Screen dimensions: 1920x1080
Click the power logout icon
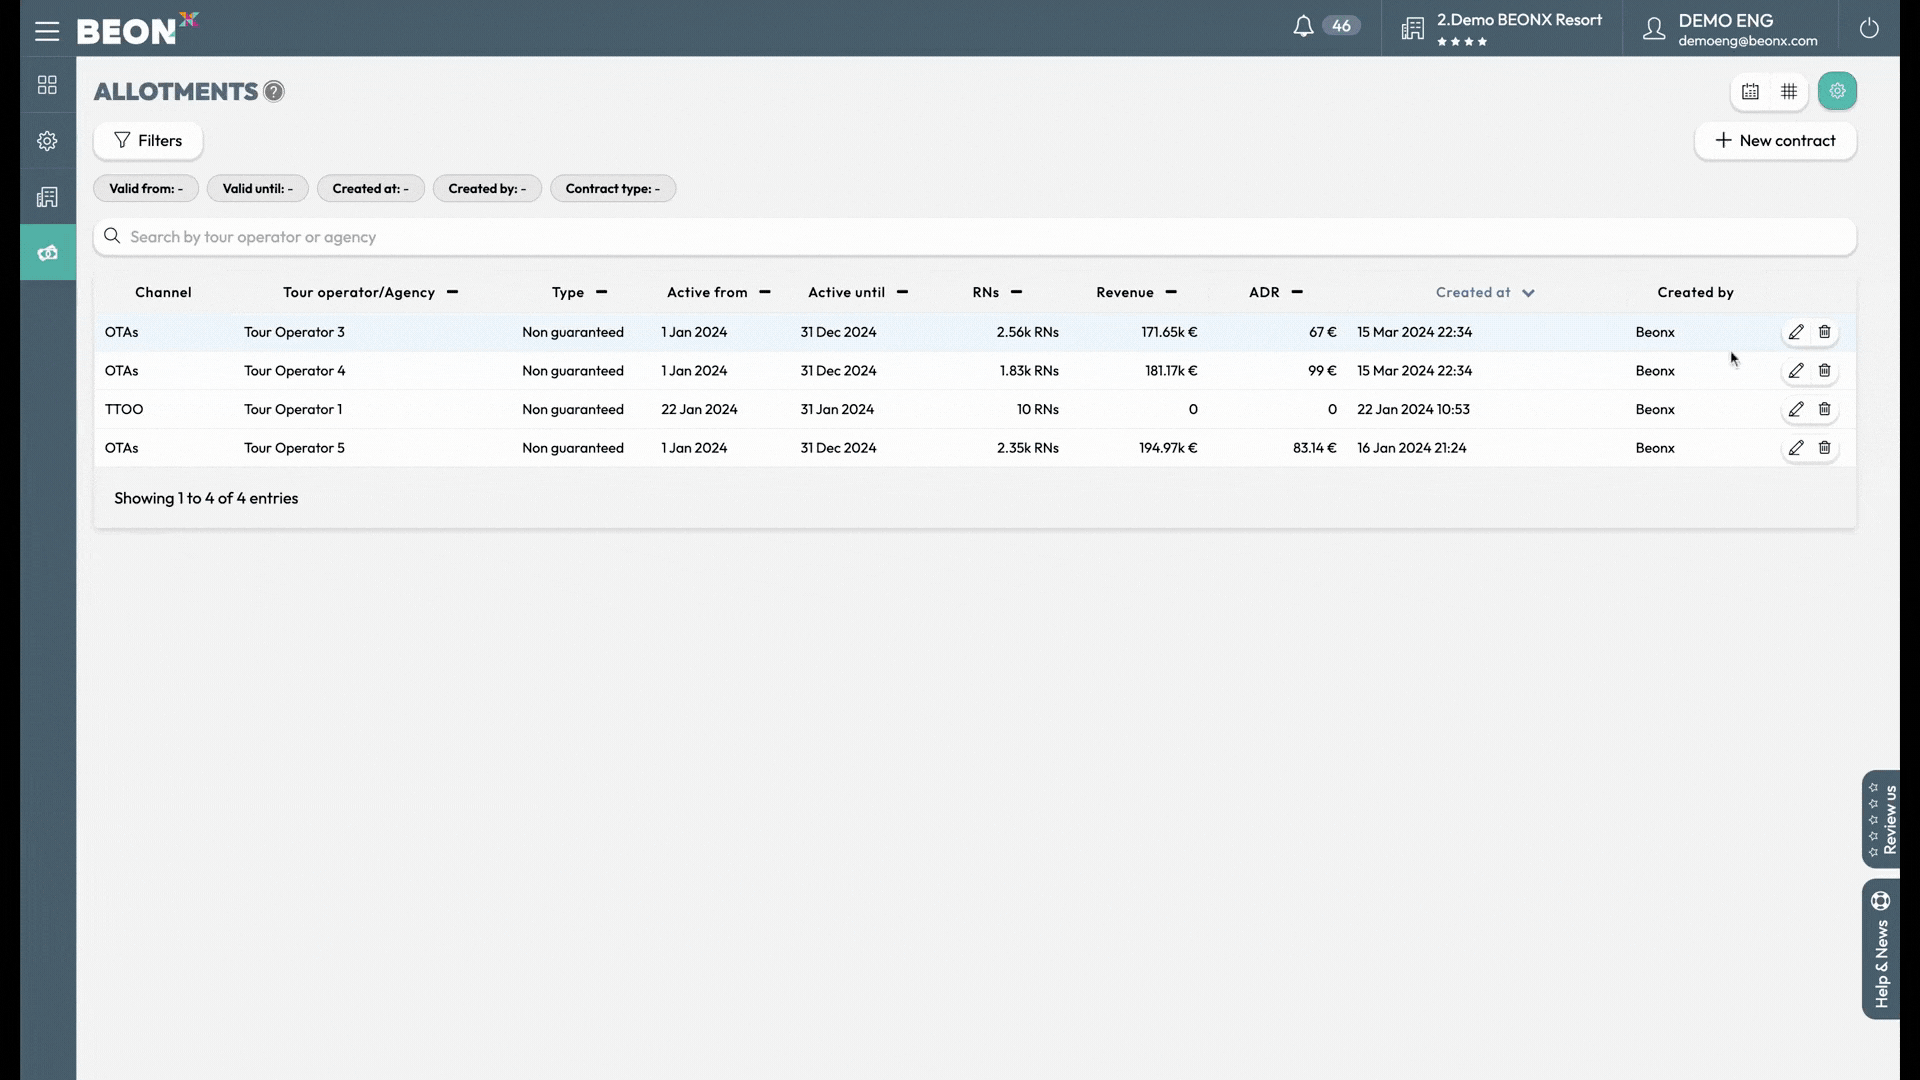[1869, 28]
